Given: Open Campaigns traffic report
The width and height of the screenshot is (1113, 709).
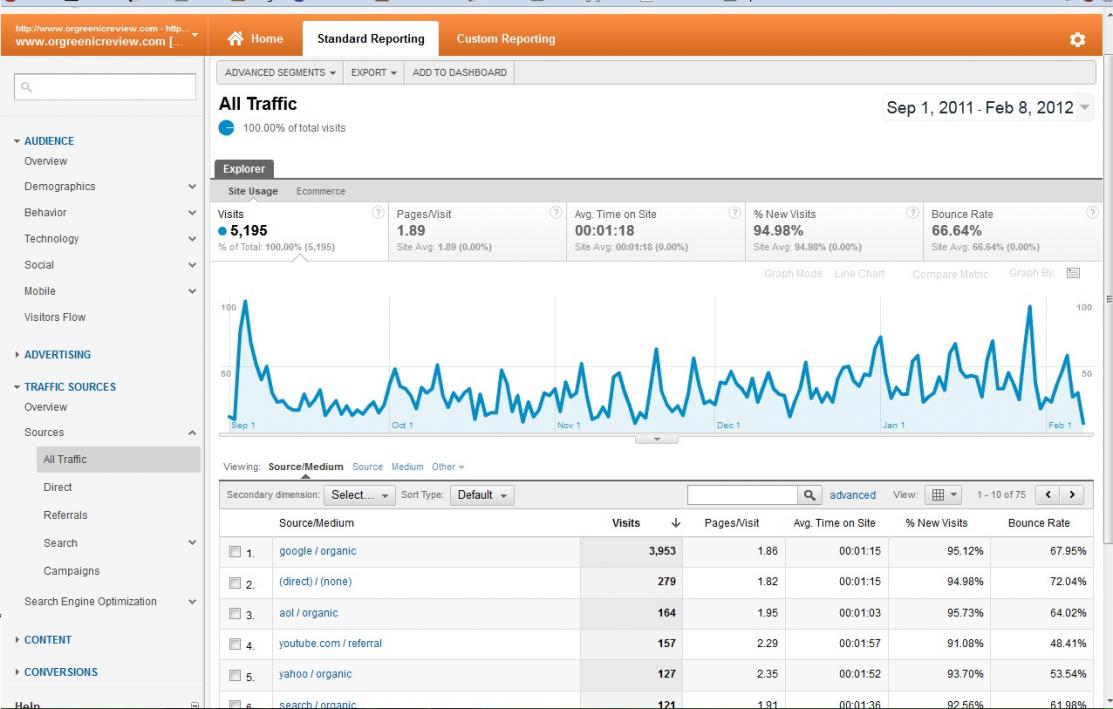Looking at the screenshot, I should click(x=72, y=571).
